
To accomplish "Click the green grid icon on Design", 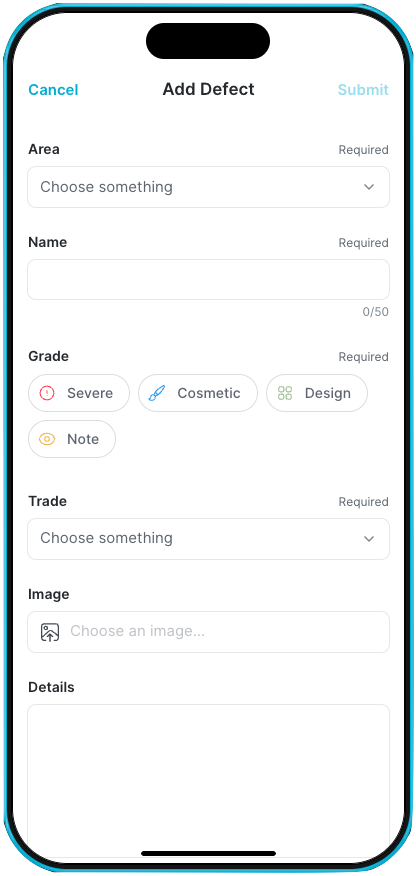I will (285, 393).
